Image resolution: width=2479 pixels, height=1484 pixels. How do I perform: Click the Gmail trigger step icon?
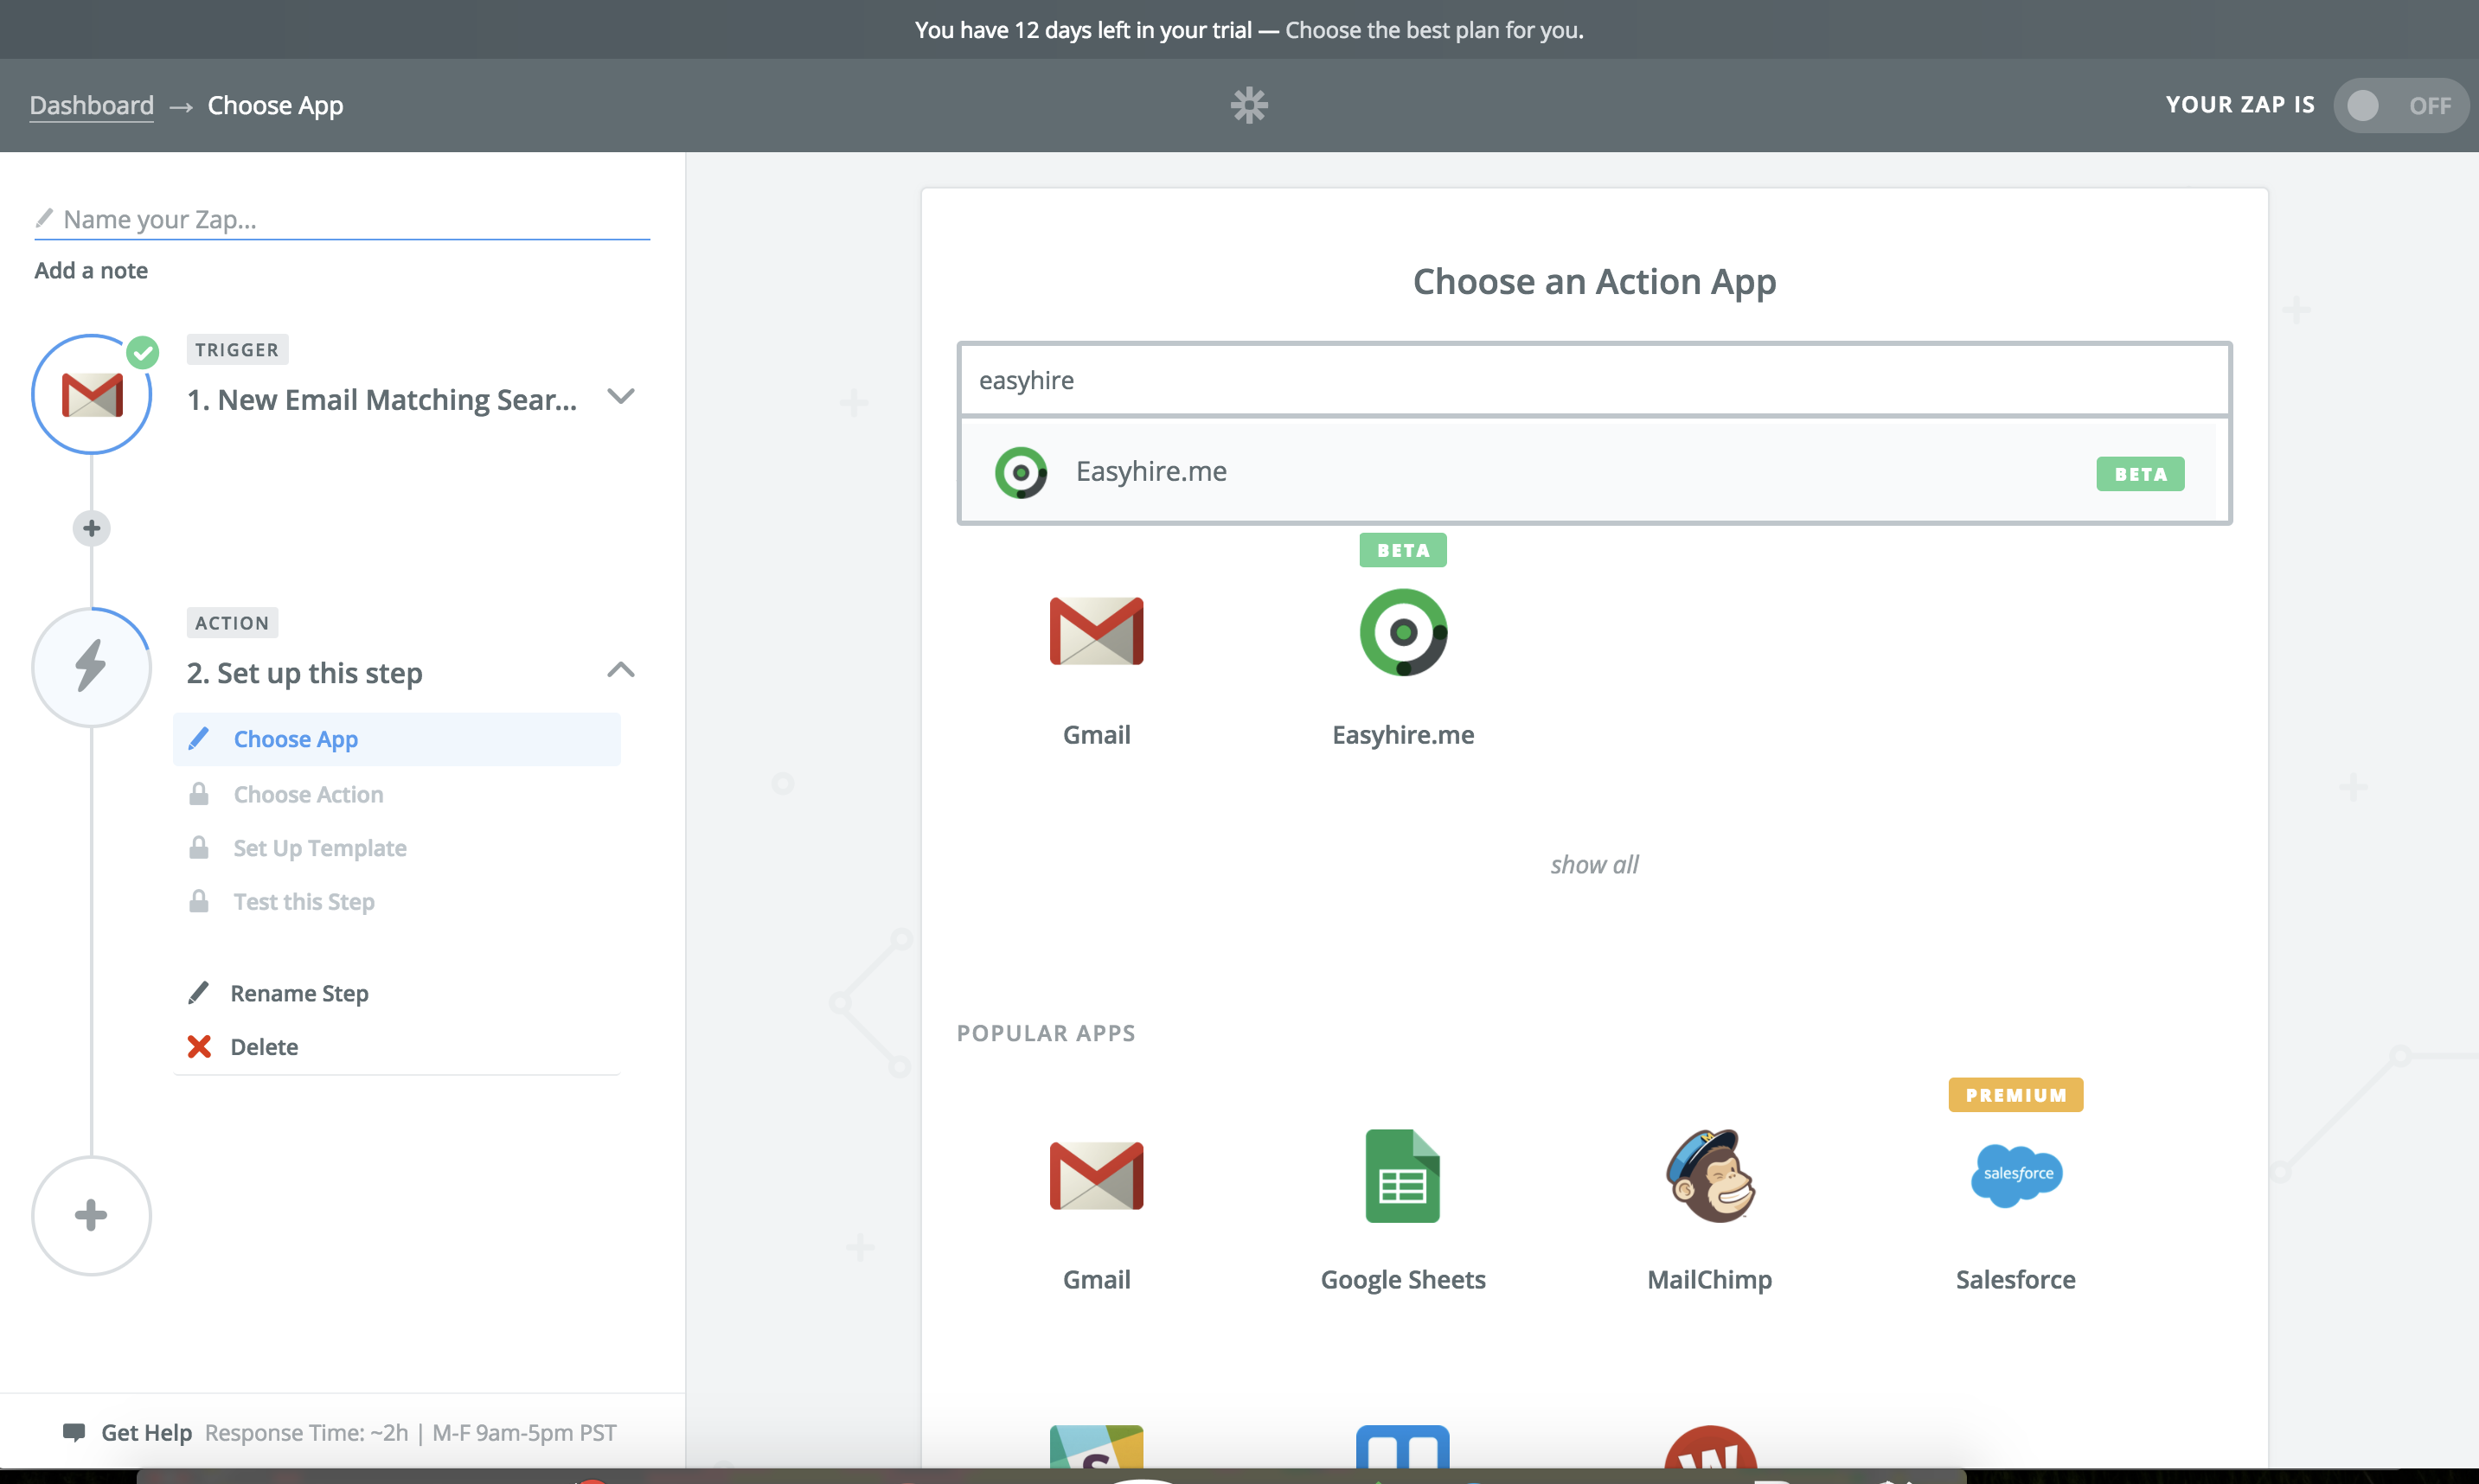coord(92,395)
